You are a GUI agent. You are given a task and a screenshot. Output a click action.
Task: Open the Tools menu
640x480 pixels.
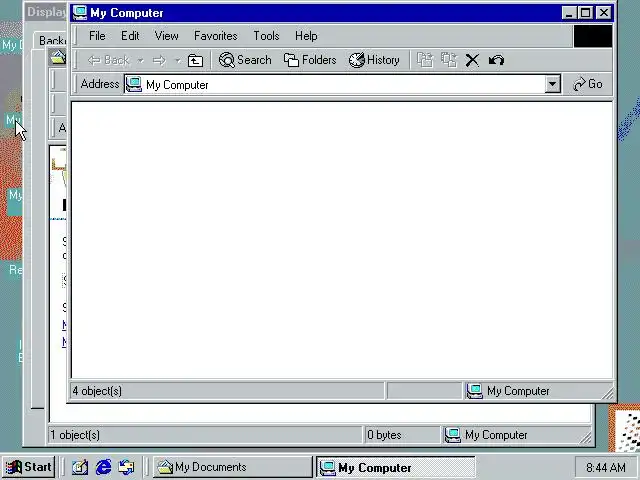(x=266, y=36)
